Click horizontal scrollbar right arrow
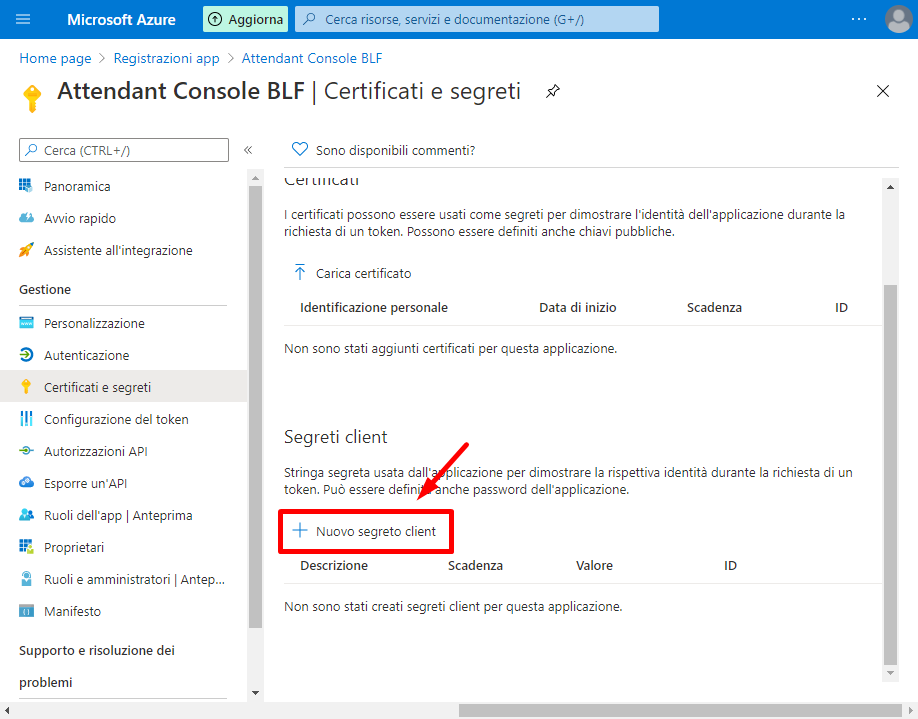This screenshot has width=918, height=719. [910, 711]
